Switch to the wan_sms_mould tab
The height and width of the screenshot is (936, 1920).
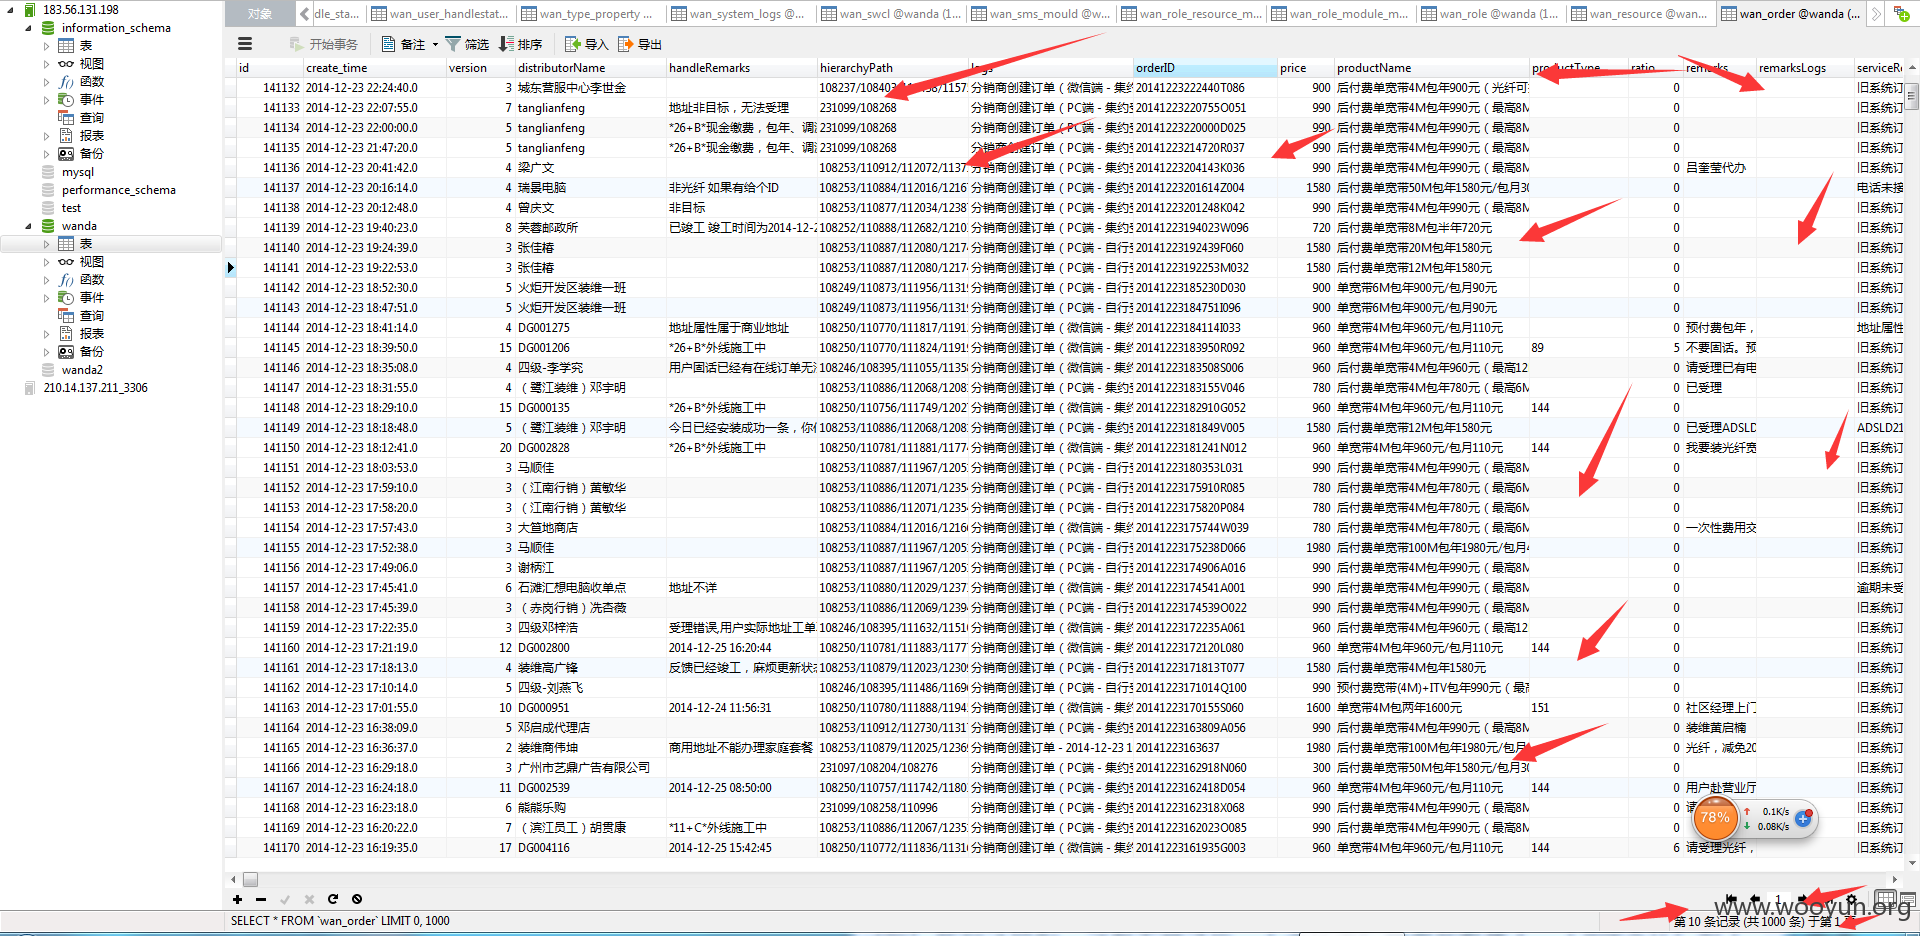point(1039,14)
